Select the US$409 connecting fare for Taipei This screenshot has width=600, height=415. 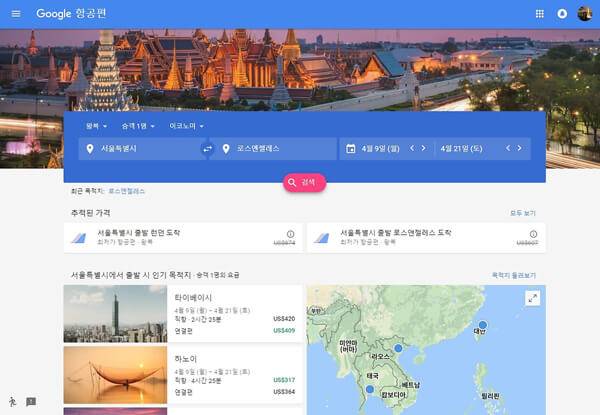click(x=284, y=330)
